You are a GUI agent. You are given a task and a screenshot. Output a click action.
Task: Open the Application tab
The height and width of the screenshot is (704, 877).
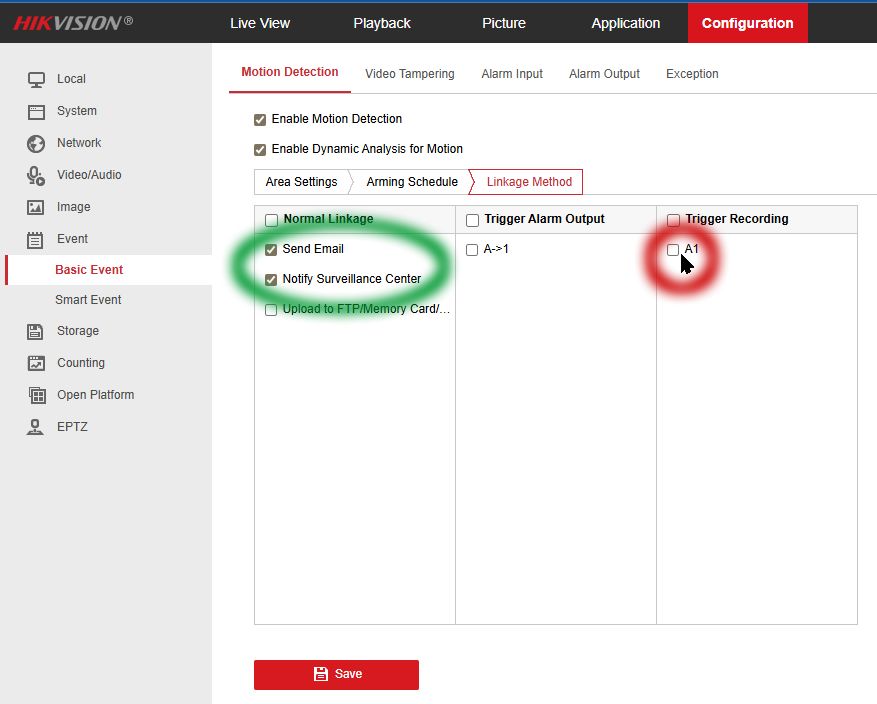coord(626,23)
